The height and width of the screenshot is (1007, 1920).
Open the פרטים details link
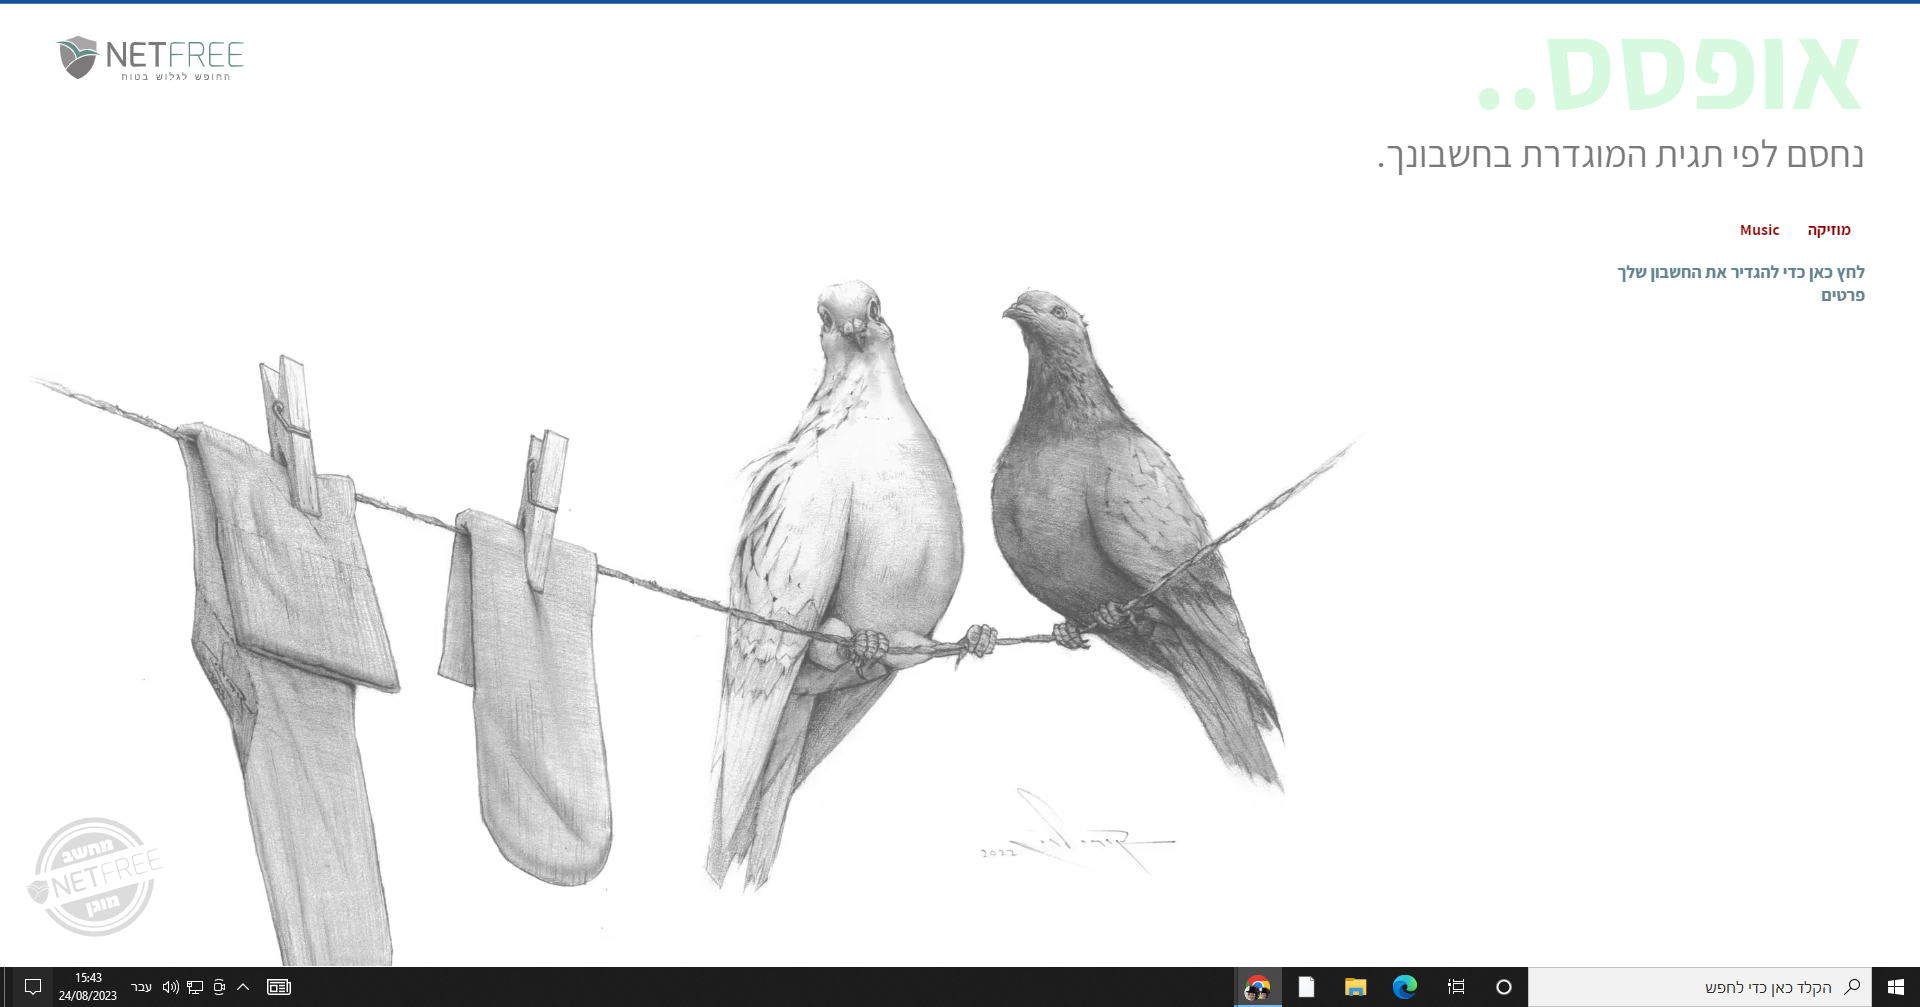pyautogui.click(x=1843, y=295)
